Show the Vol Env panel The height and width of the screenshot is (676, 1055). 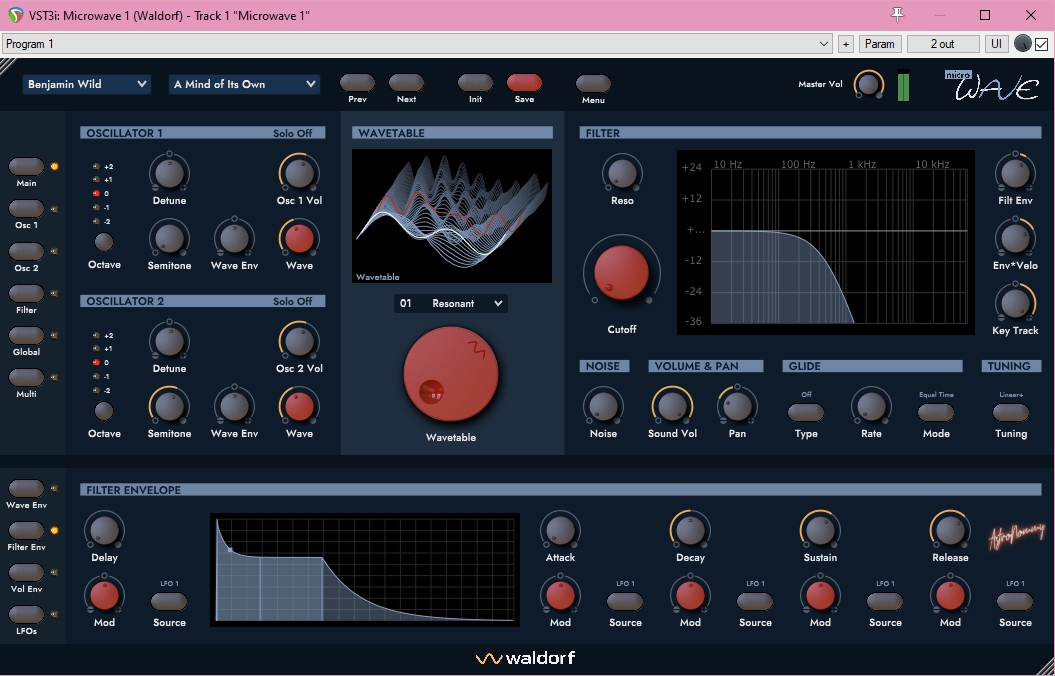[x=26, y=572]
